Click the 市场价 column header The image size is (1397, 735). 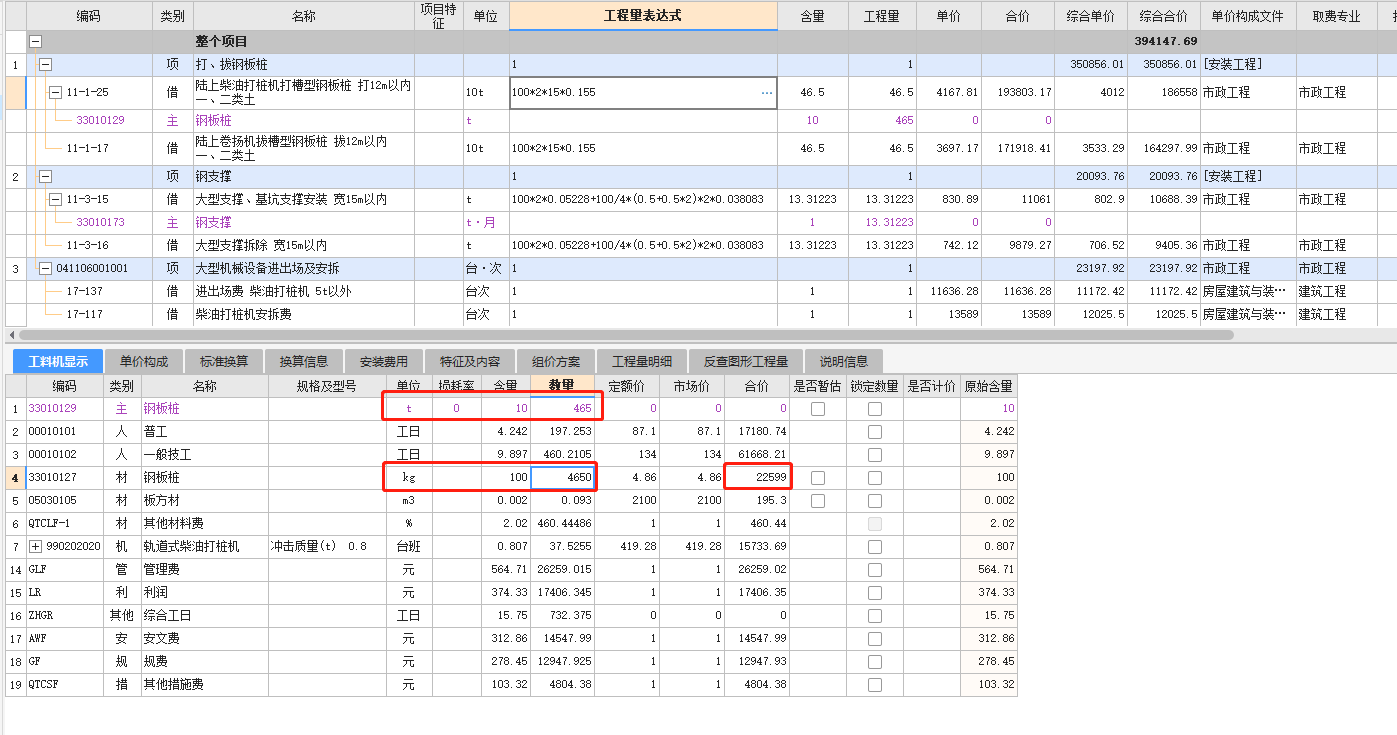[691, 386]
